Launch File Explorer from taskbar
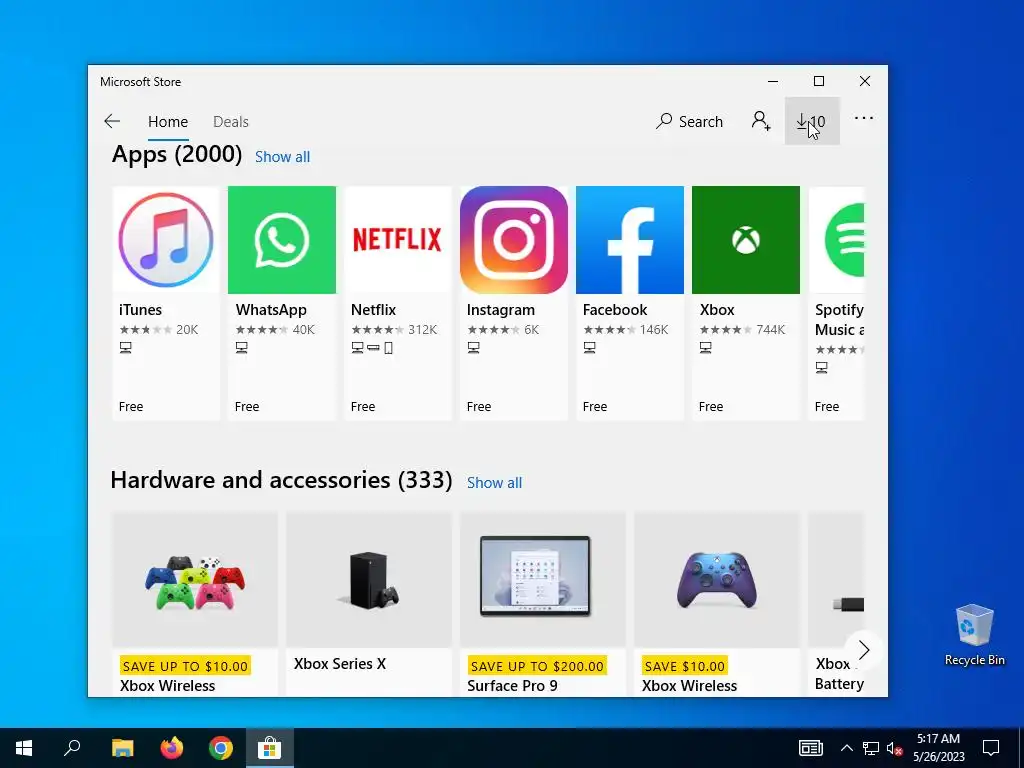The height and width of the screenshot is (768, 1024). [122, 748]
